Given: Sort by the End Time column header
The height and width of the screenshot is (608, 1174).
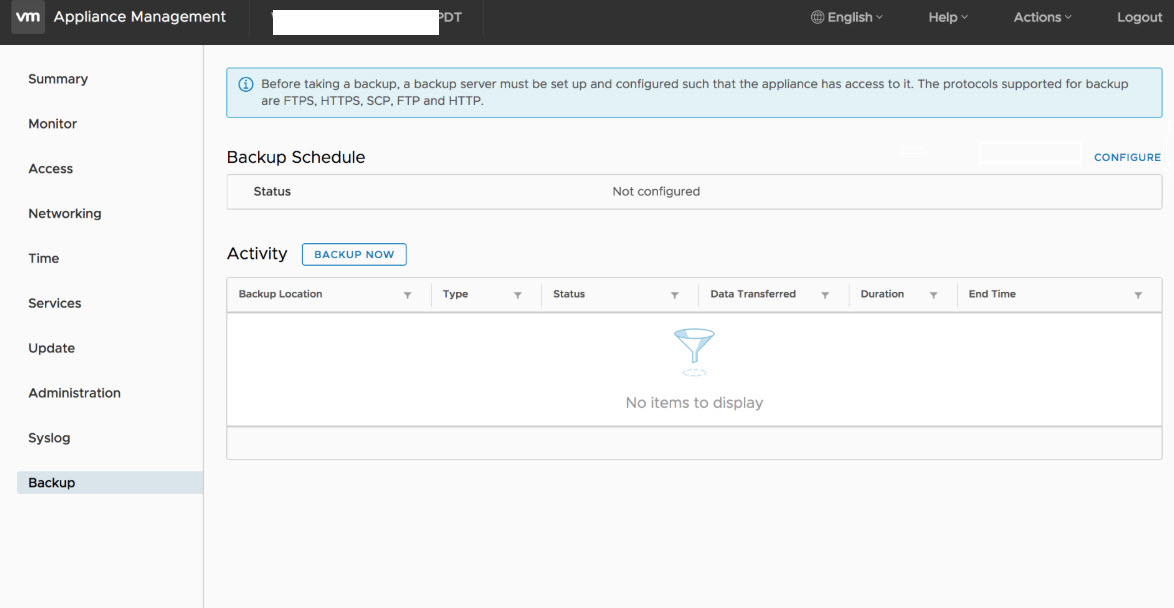Looking at the screenshot, I should (x=992, y=294).
